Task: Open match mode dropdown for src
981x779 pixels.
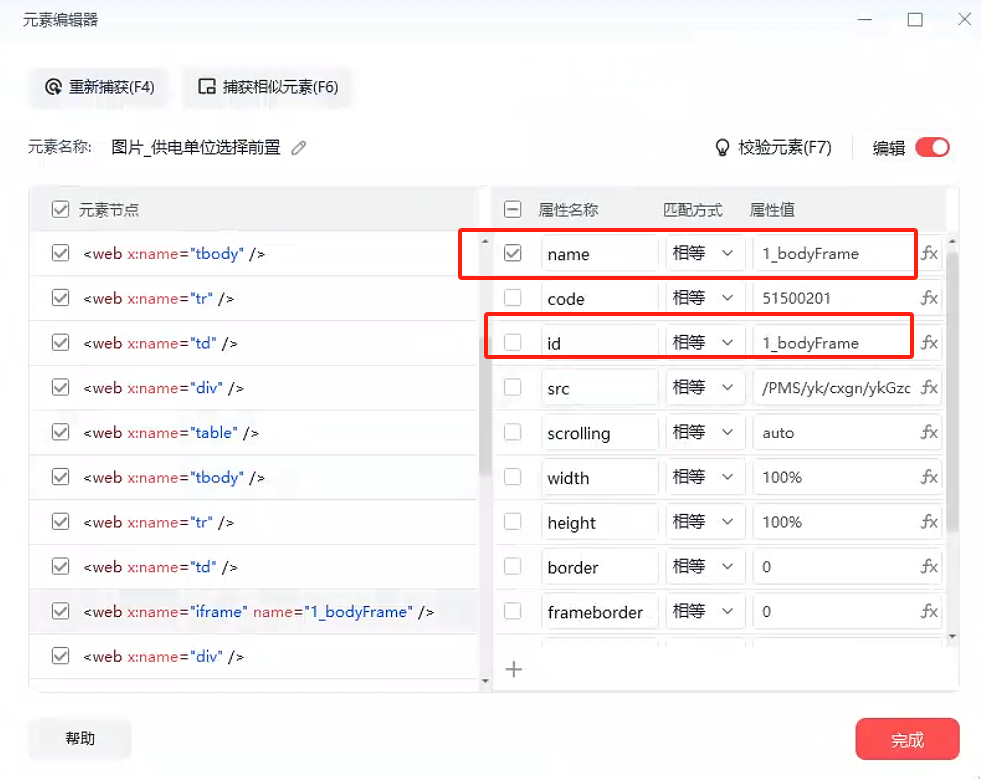Action: point(705,388)
